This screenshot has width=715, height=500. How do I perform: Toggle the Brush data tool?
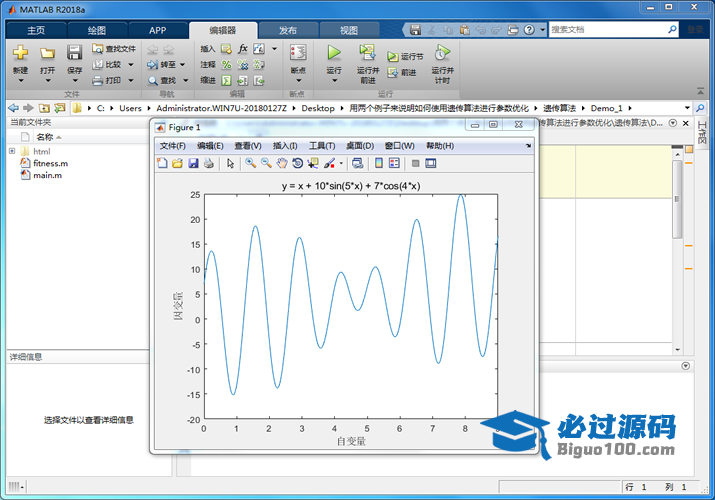[x=328, y=163]
